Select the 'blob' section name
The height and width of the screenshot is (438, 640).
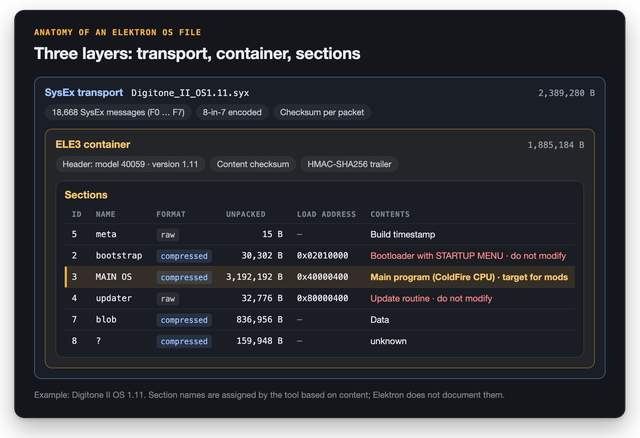tap(106, 319)
